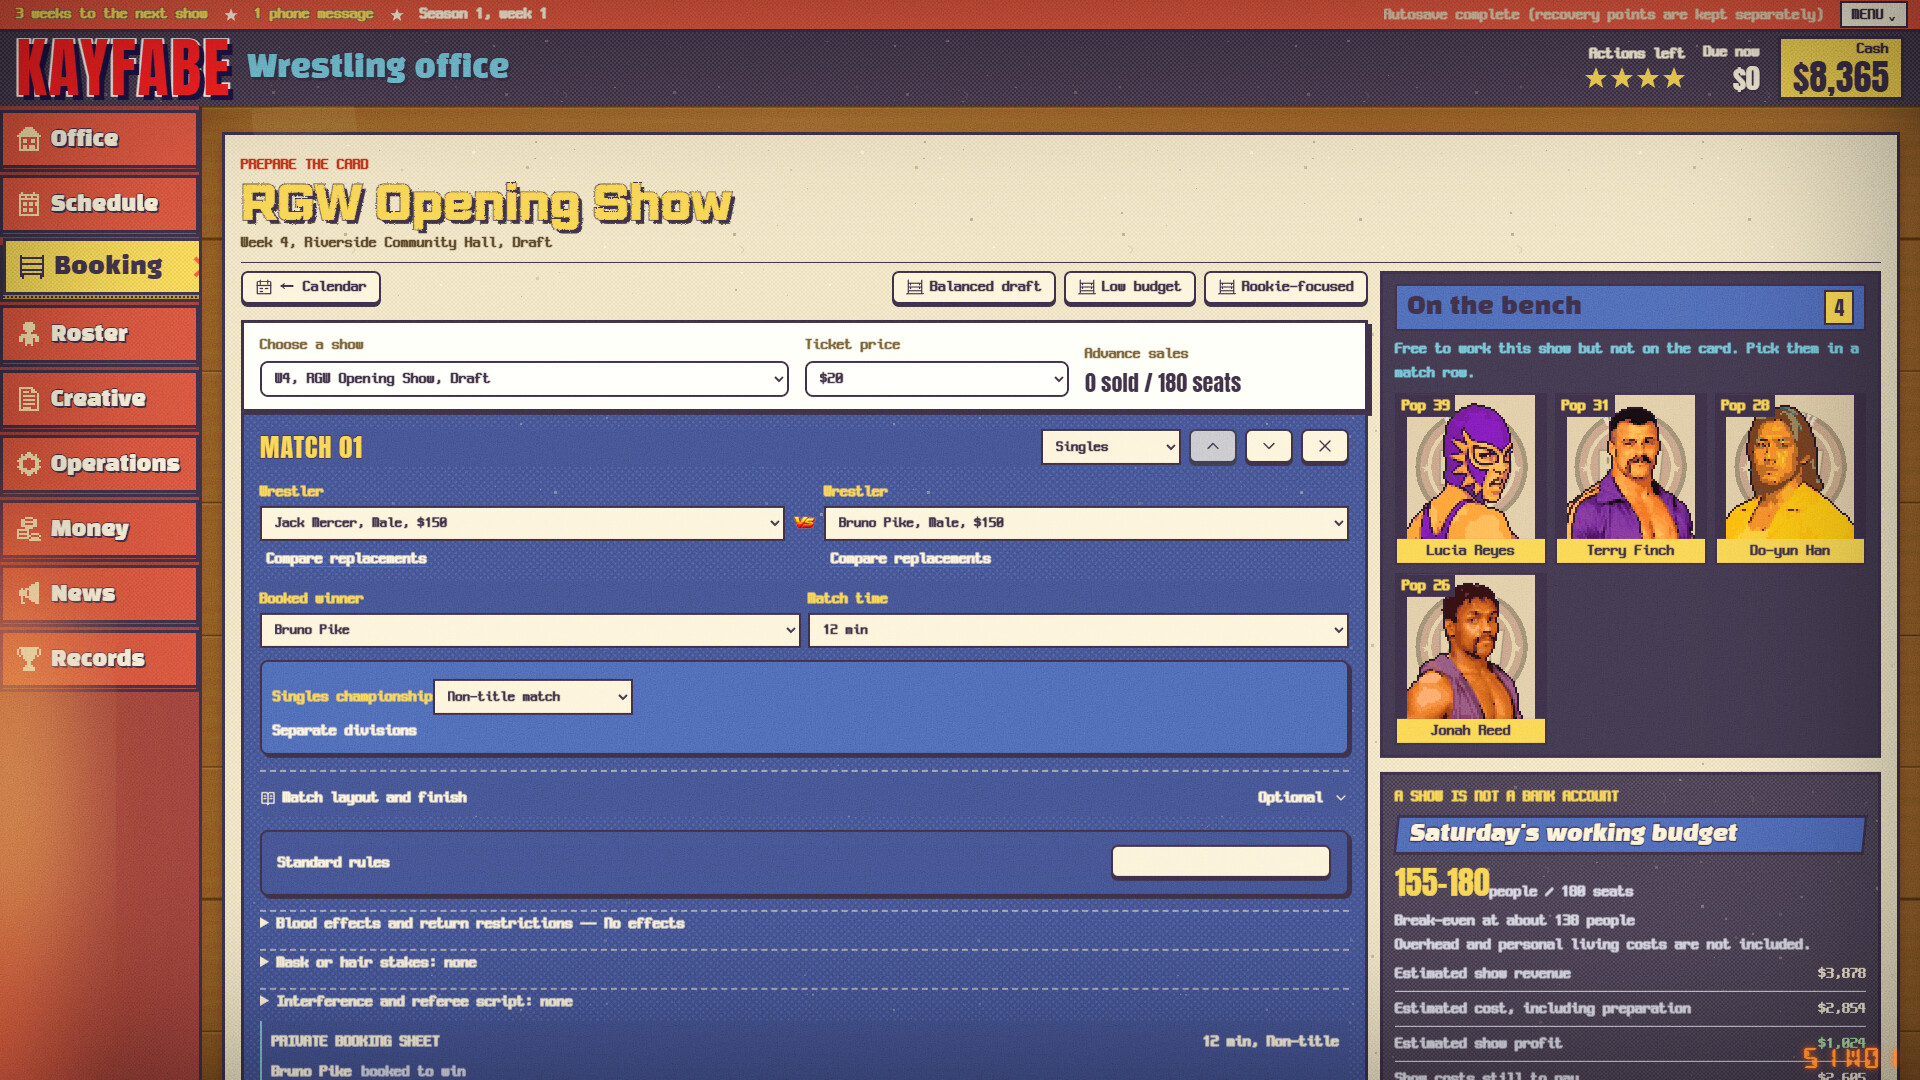Open Bruno Pike wrestler dropdown
The height and width of the screenshot is (1080, 1920).
coord(1086,523)
